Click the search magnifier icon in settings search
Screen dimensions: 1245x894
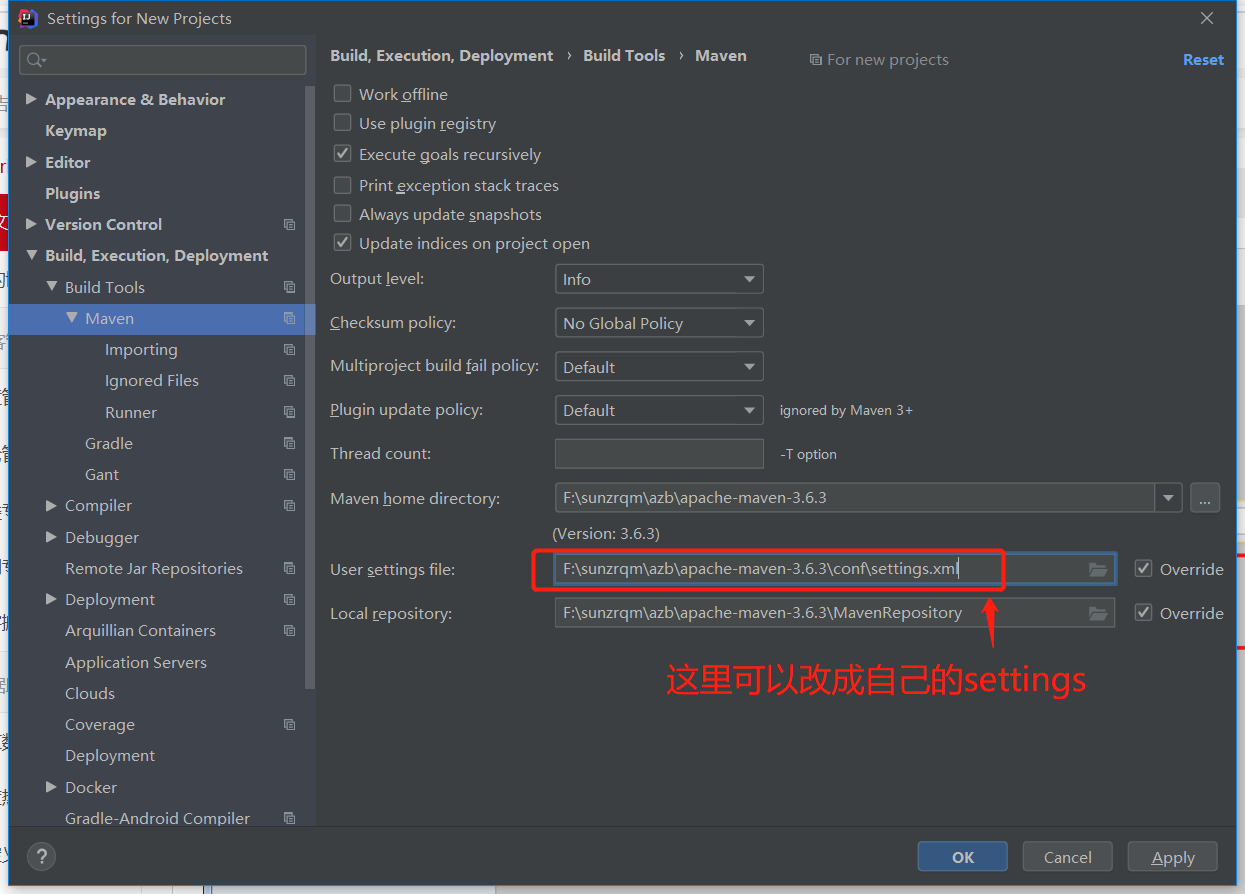pos(36,60)
